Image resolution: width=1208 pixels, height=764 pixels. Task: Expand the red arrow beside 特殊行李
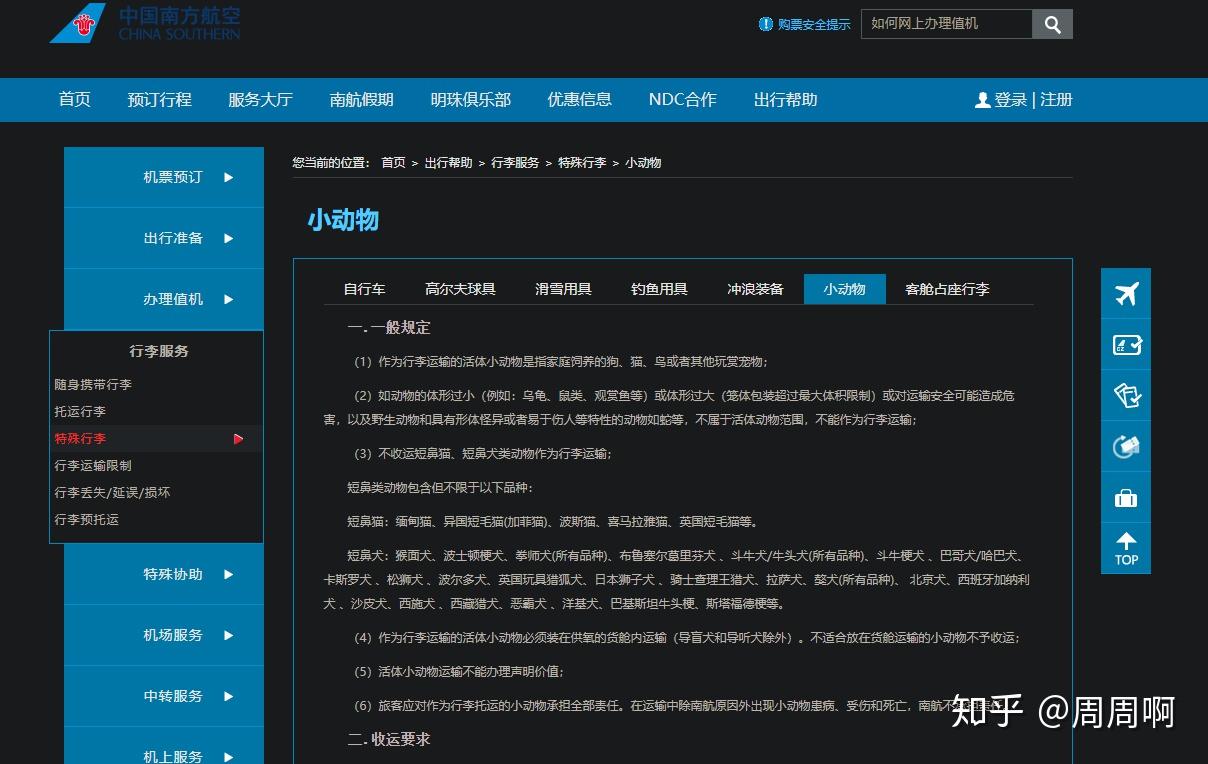[239, 439]
